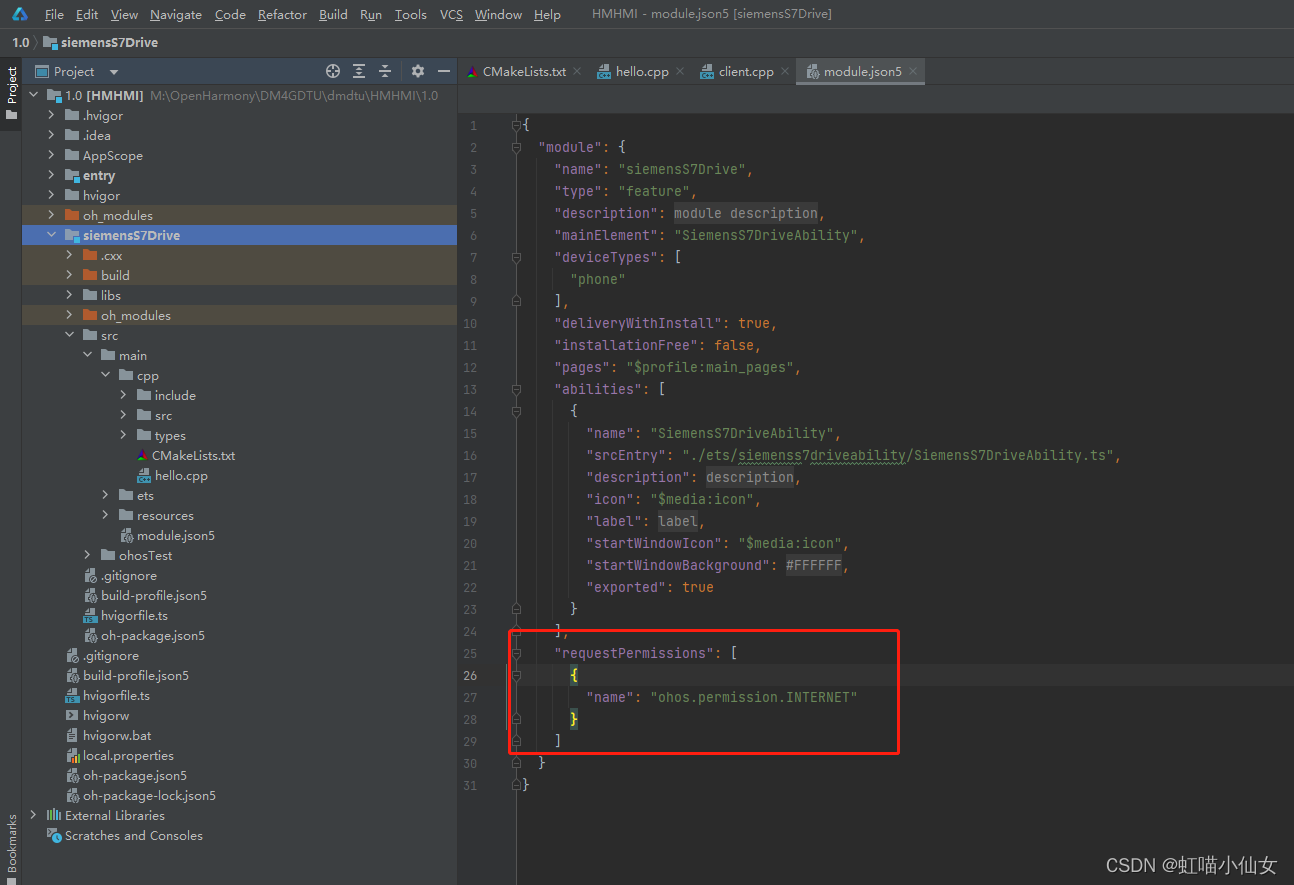Open the Edit menu
The height and width of the screenshot is (885, 1294).
(x=87, y=14)
